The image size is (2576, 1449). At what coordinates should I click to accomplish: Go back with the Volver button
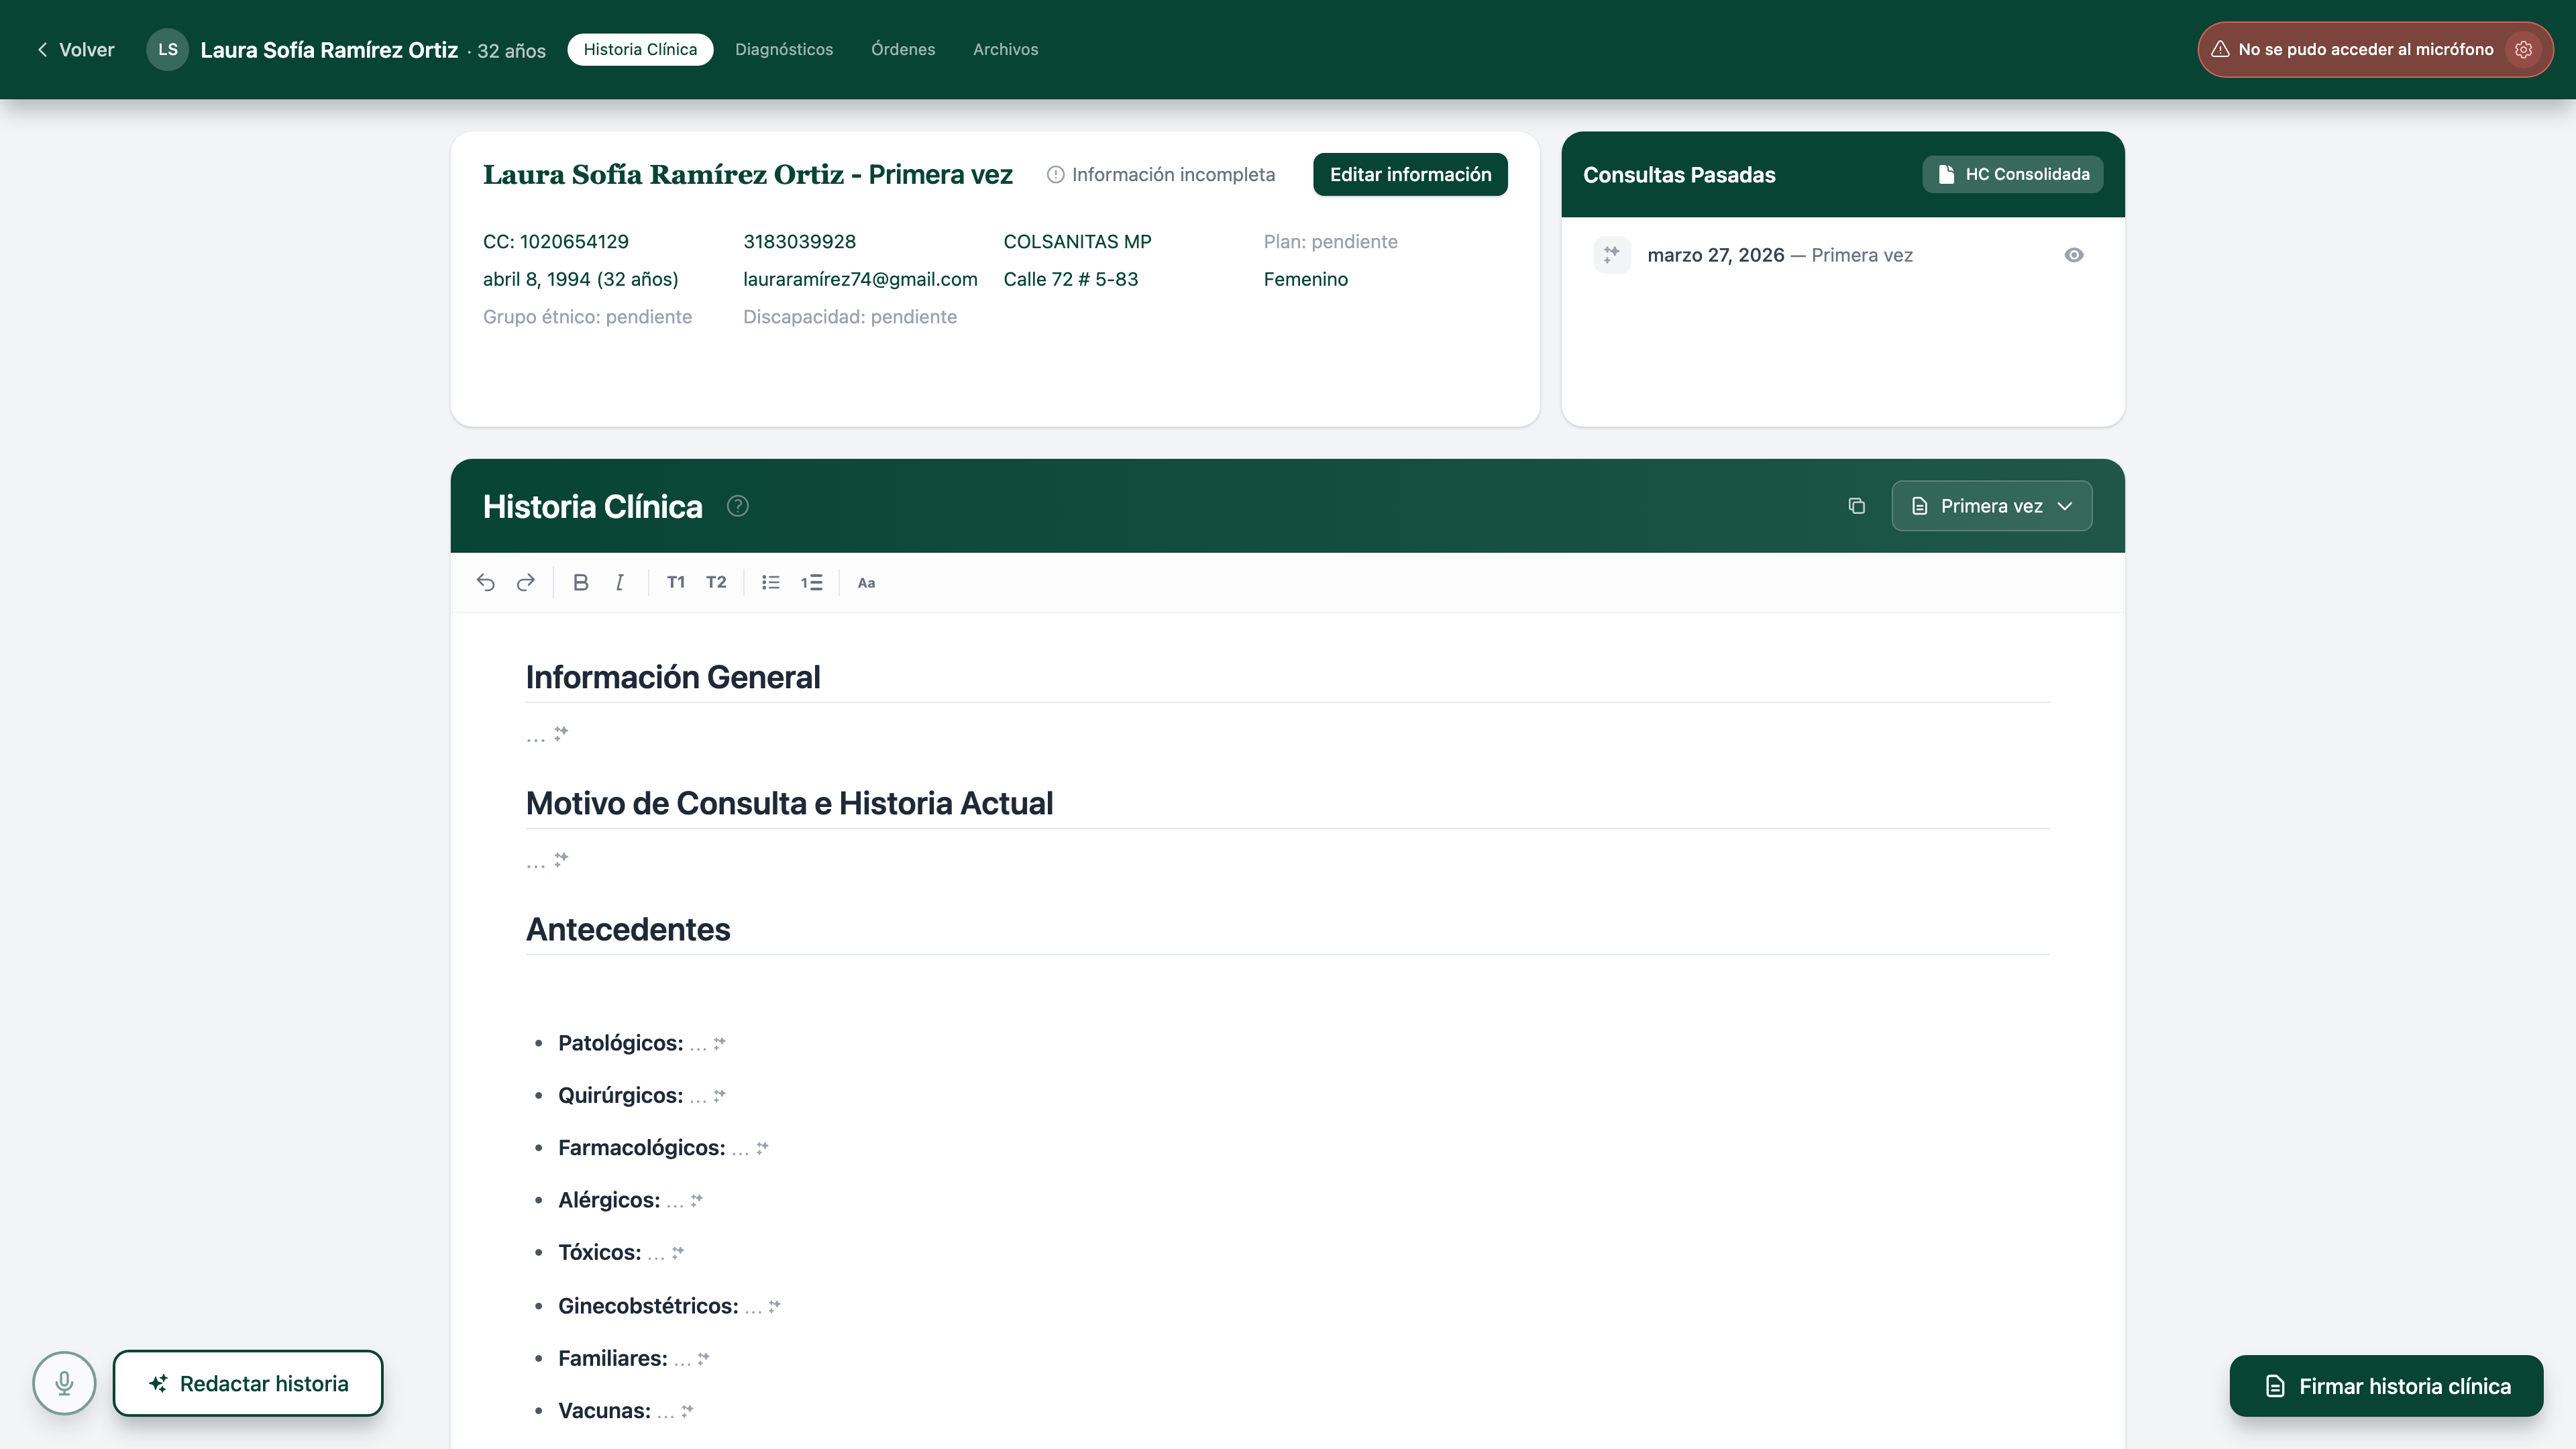[x=75, y=50]
